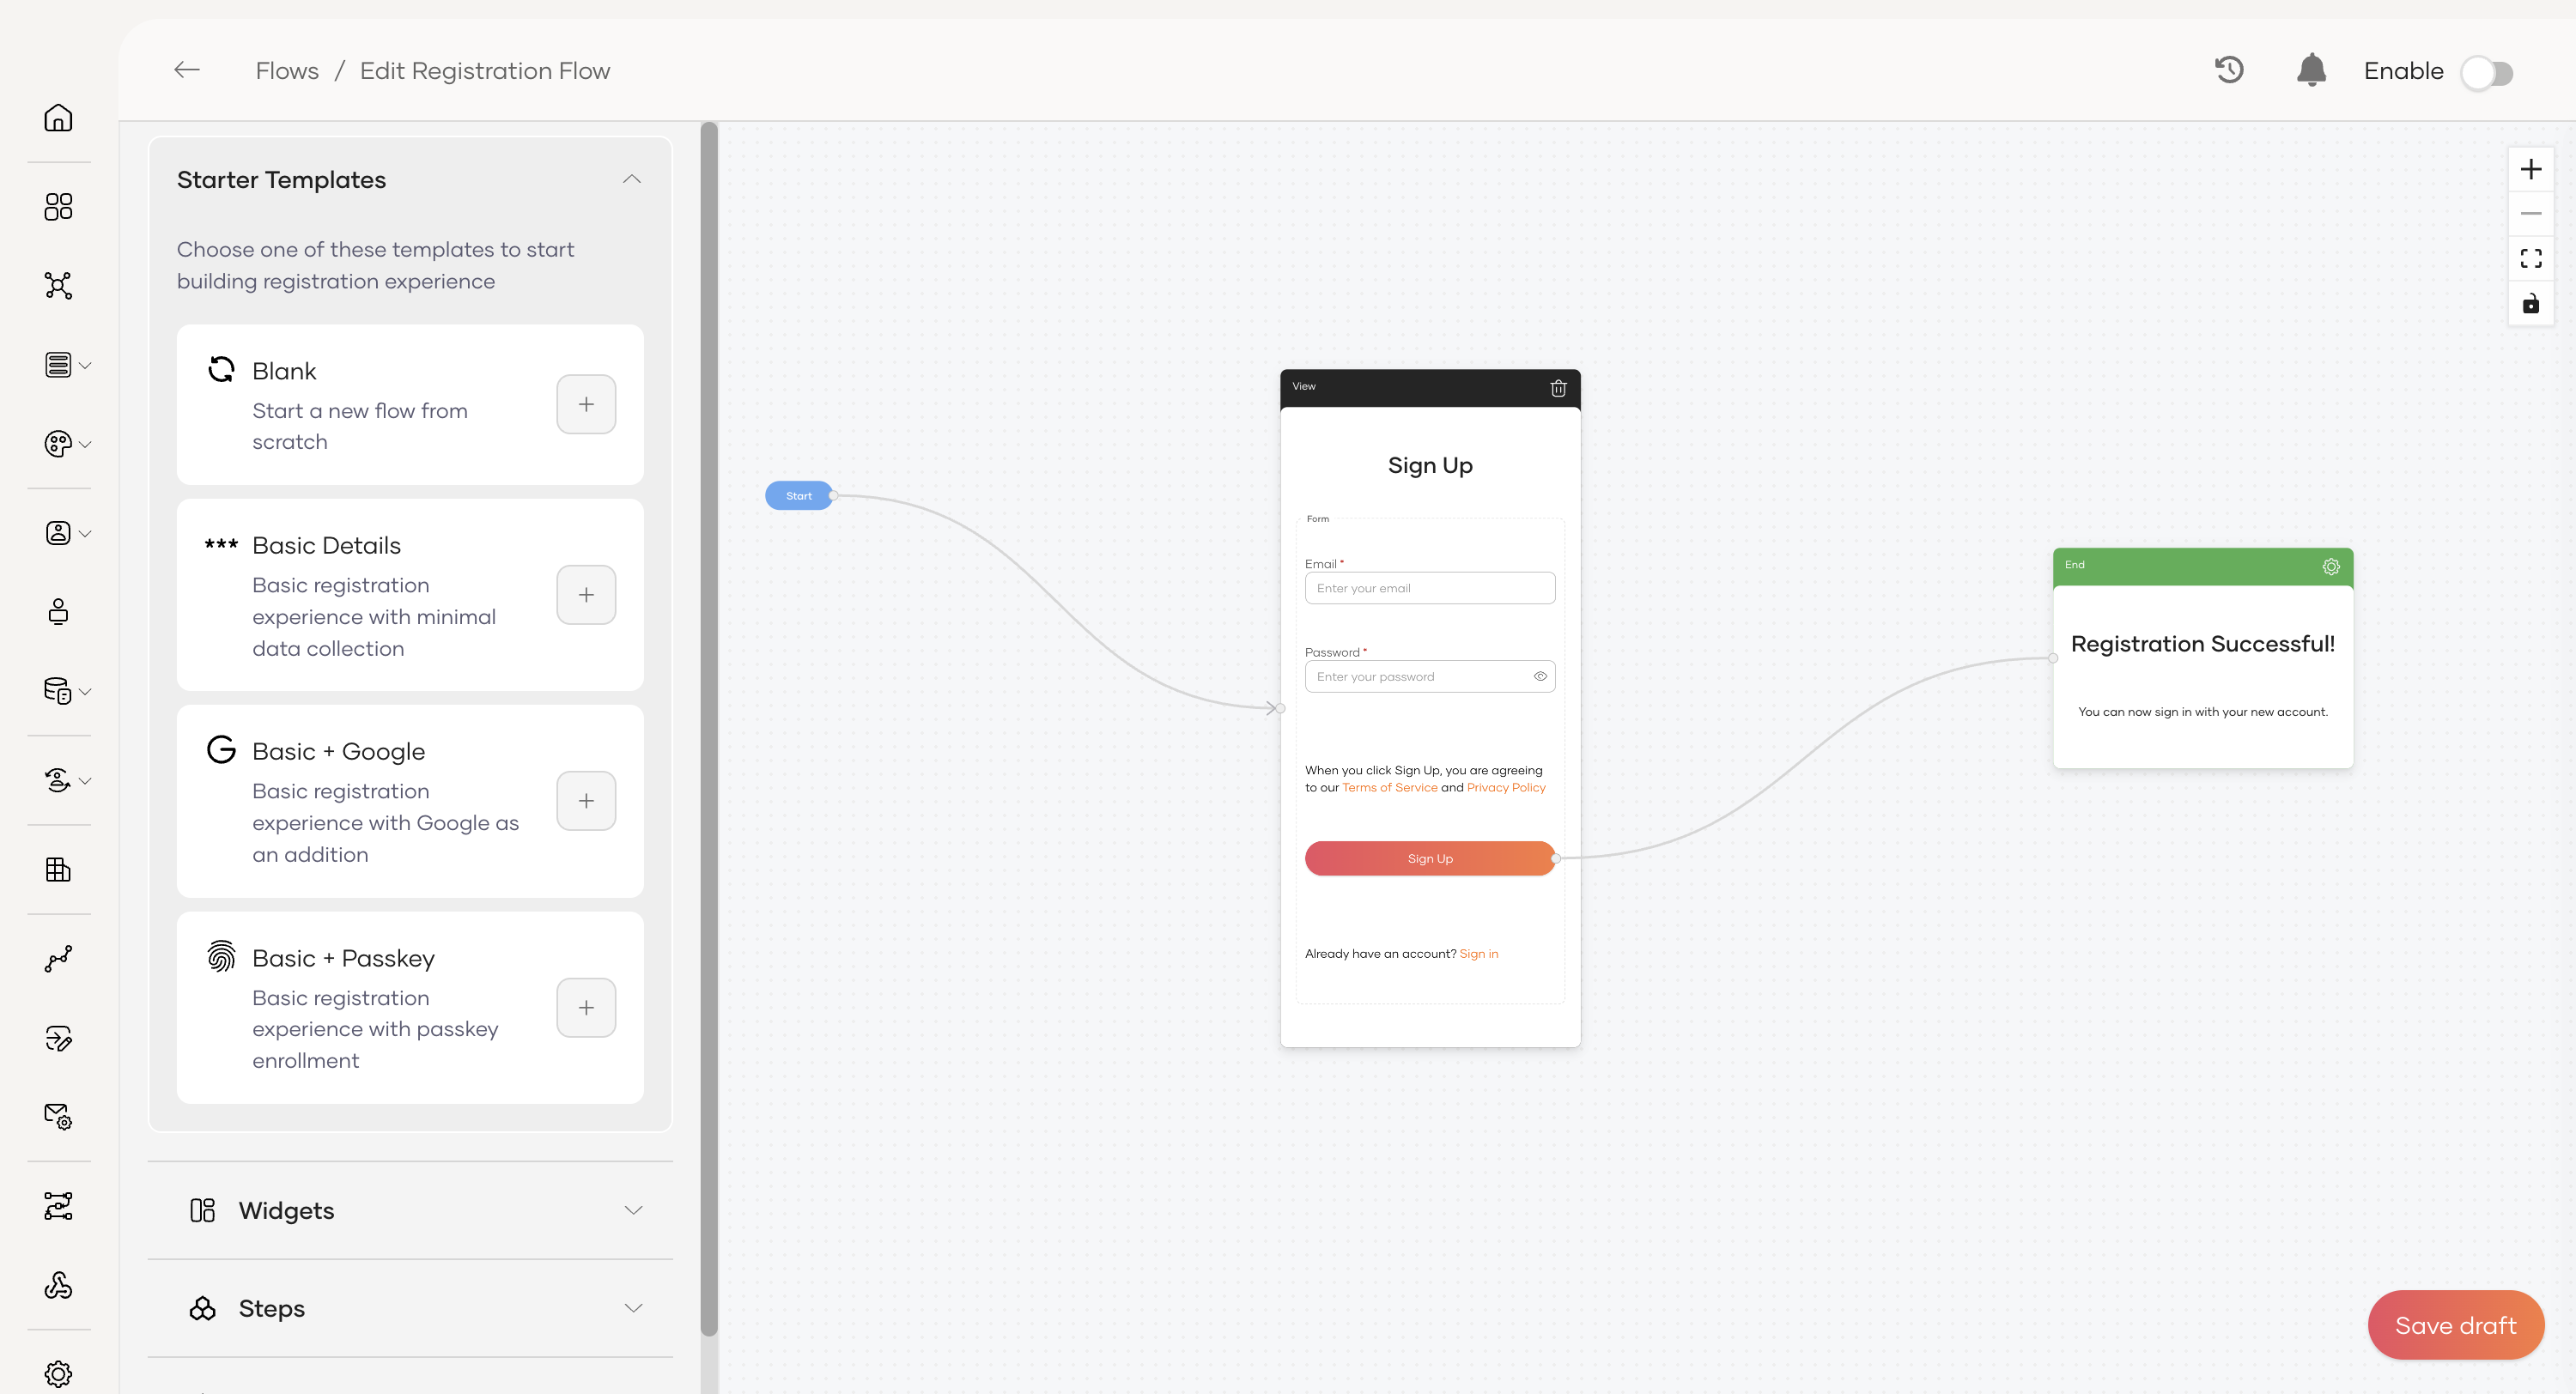The width and height of the screenshot is (2576, 1394).
Task: Click the left panel vertical scrollbar
Action: 709,730
